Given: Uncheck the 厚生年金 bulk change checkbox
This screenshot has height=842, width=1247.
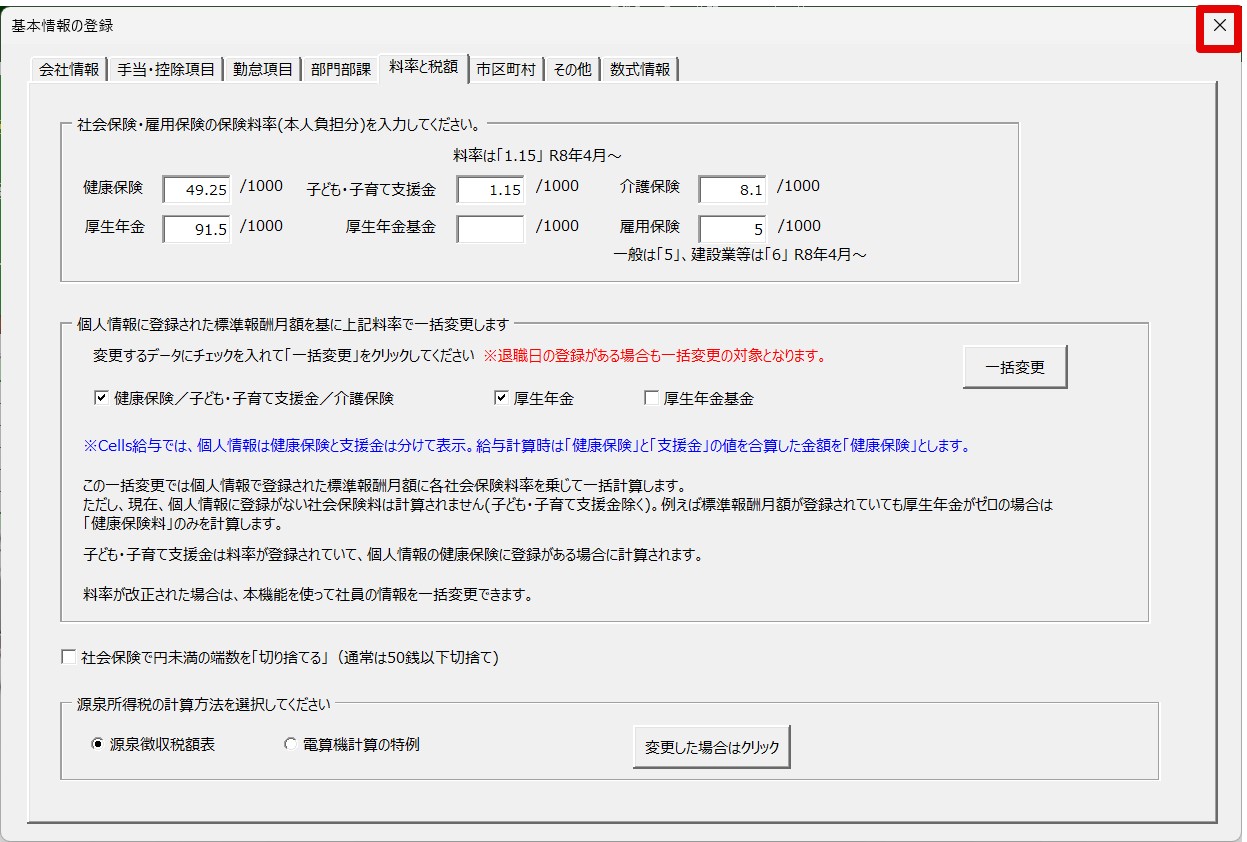Looking at the screenshot, I should [501, 398].
